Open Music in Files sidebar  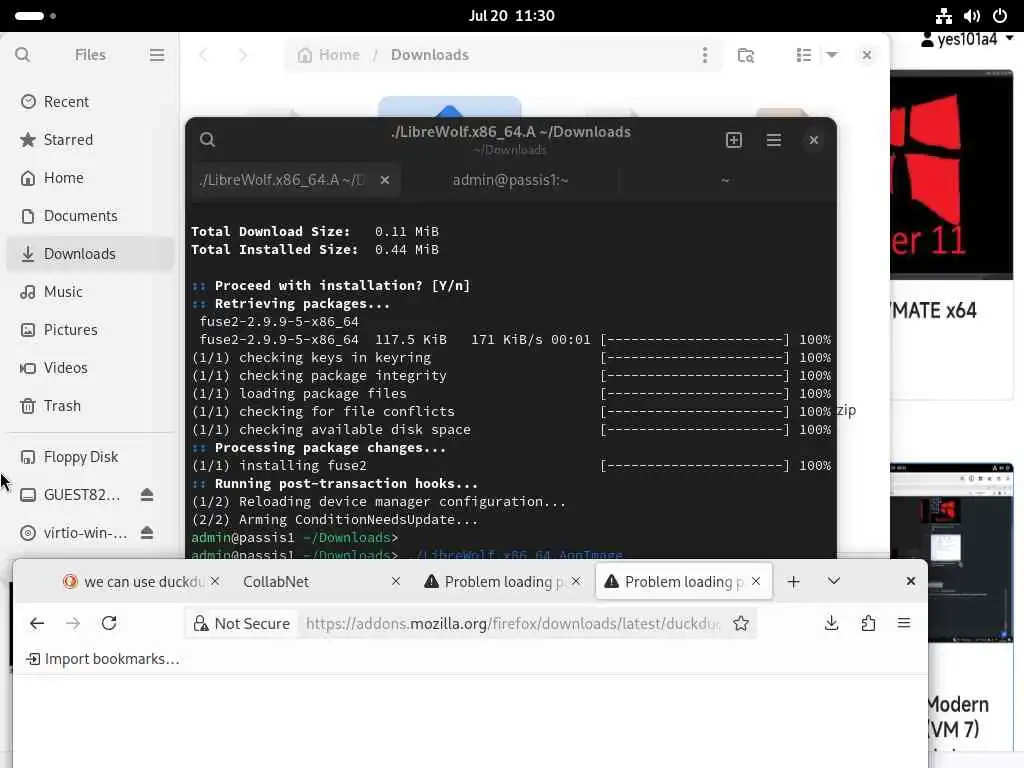[90, 291]
